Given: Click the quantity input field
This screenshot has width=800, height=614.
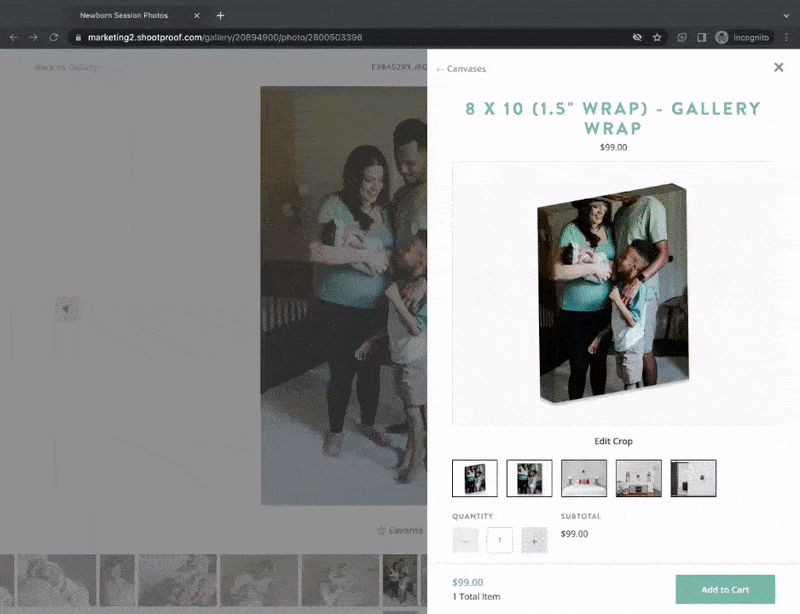Looking at the screenshot, I should tap(500, 541).
